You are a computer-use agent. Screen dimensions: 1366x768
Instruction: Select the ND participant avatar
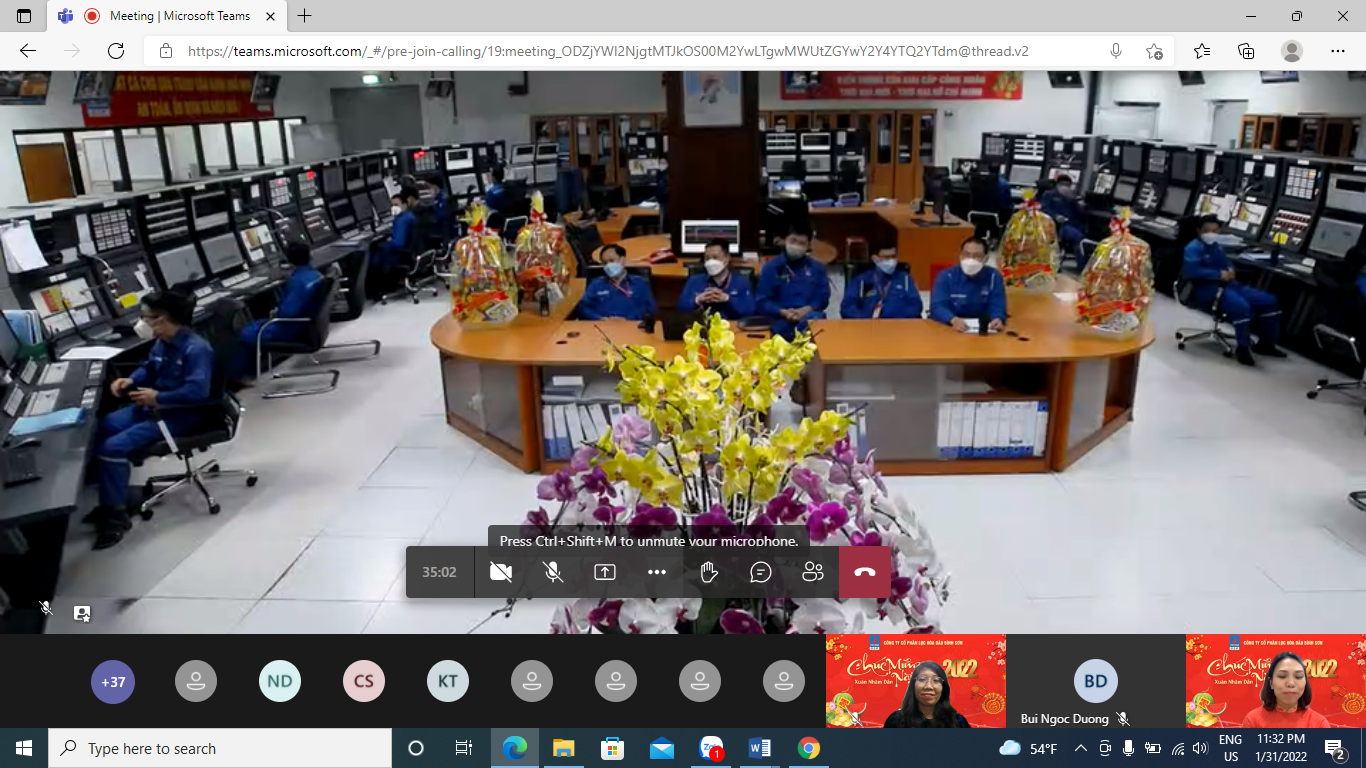(280, 682)
